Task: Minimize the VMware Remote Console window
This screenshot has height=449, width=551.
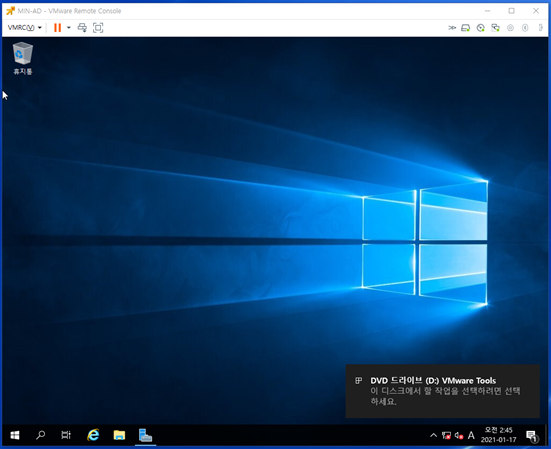Action: point(487,11)
